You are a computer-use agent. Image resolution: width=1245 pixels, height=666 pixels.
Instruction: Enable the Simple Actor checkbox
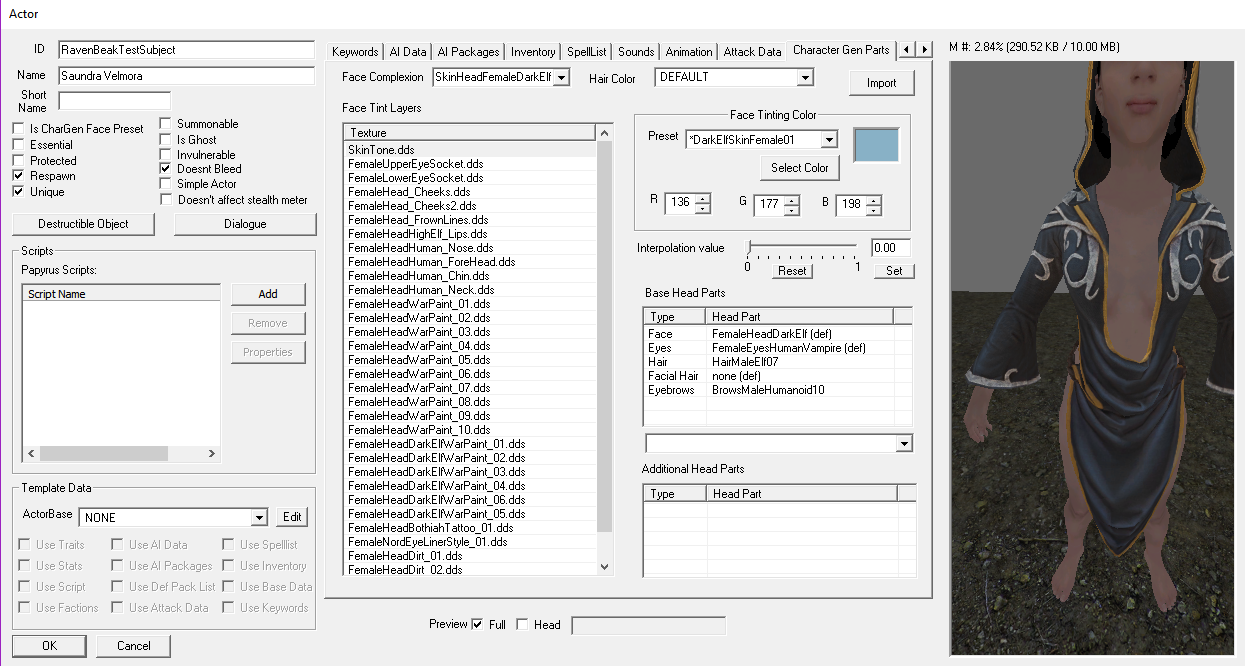click(166, 185)
